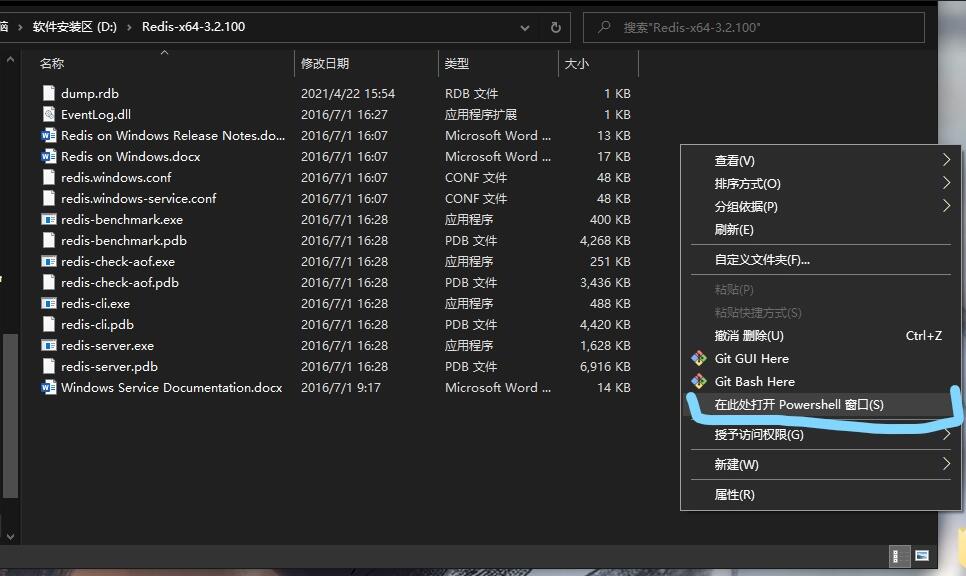Click redis-benchmark.exe application icon
Image resolution: width=966 pixels, height=576 pixels.
point(49,219)
